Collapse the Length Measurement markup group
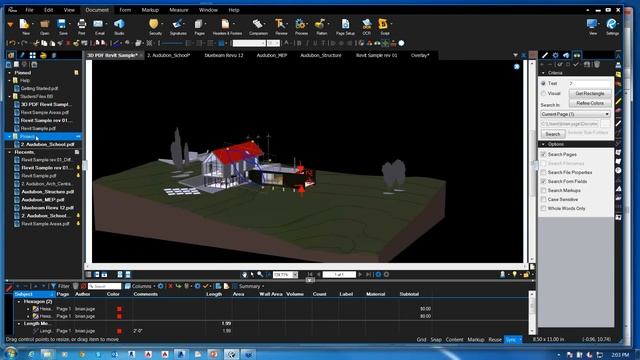 19,323
